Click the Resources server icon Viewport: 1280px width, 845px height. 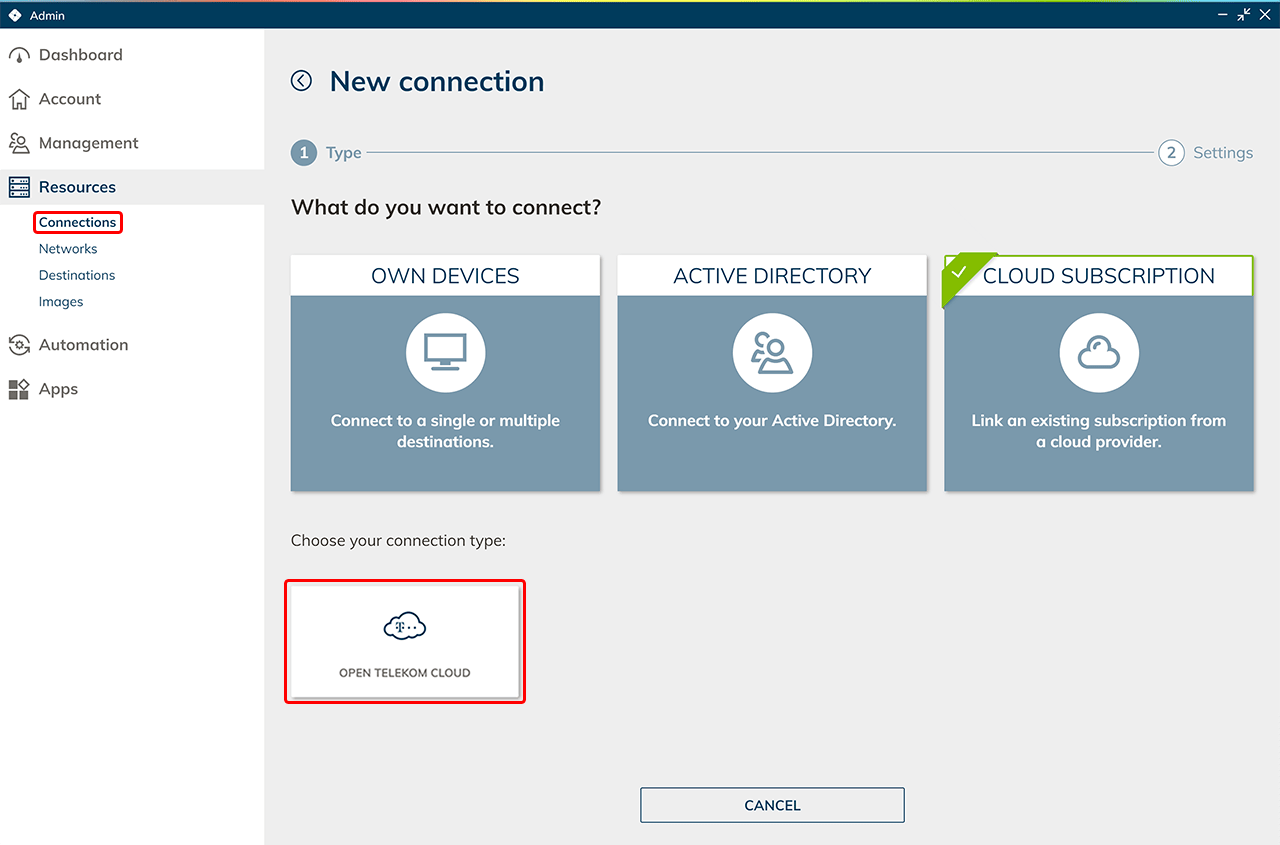coord(19,187)
